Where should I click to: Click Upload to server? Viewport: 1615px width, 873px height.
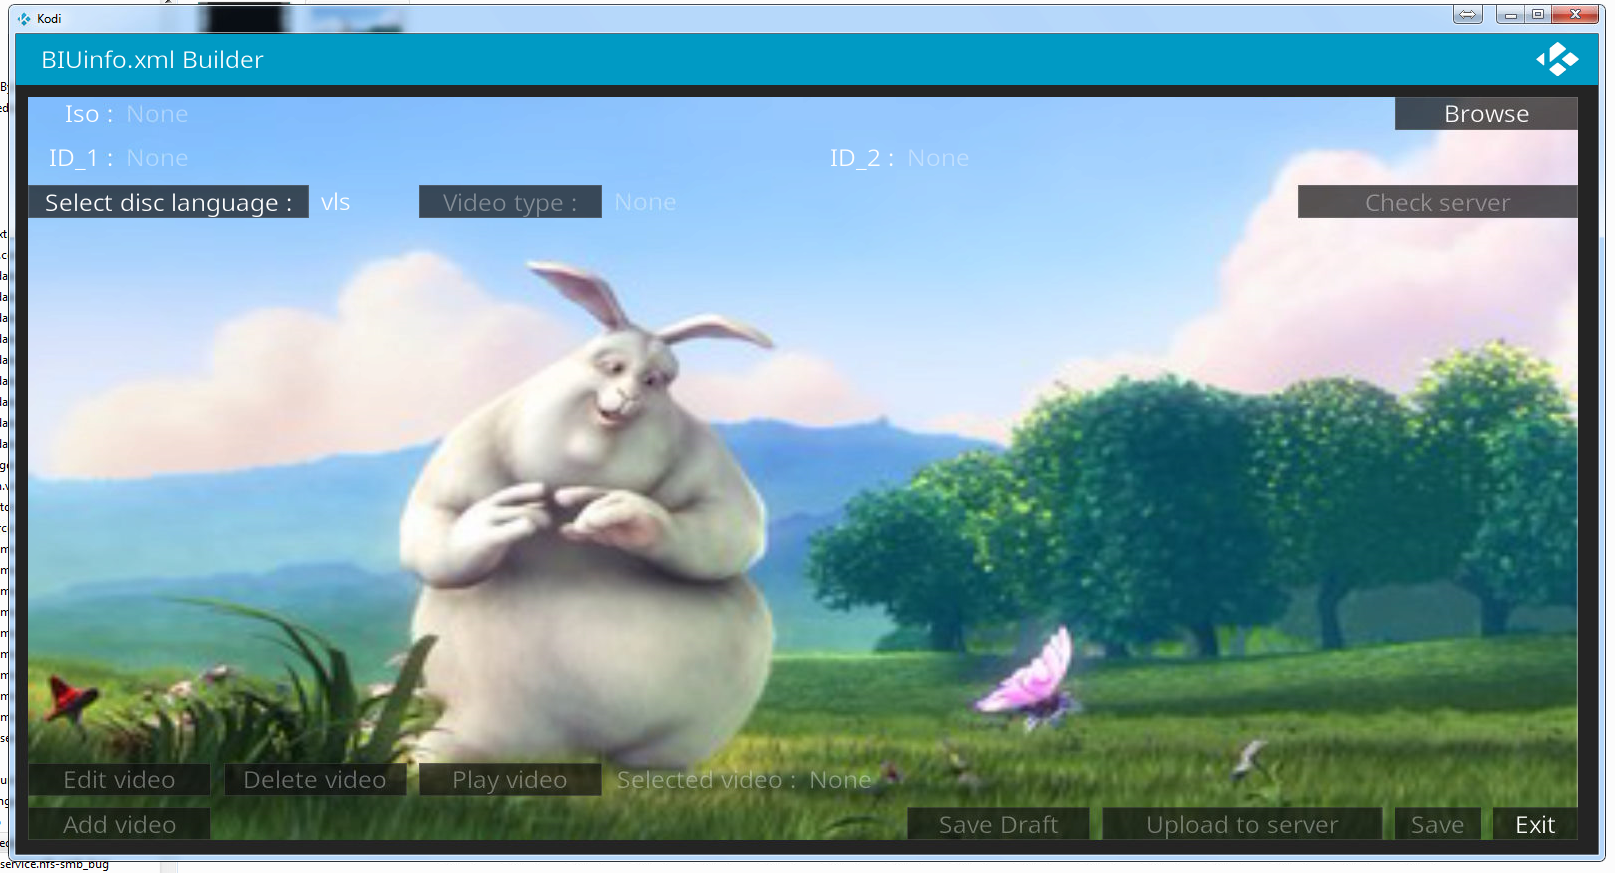click(1242, 825)
